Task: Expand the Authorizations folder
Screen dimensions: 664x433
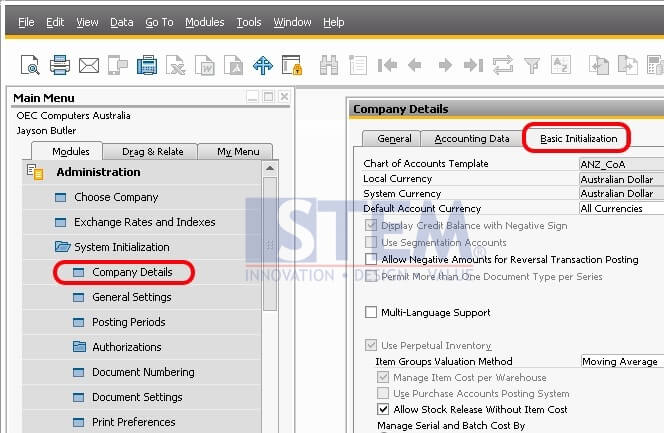Action: coord(79,347)
